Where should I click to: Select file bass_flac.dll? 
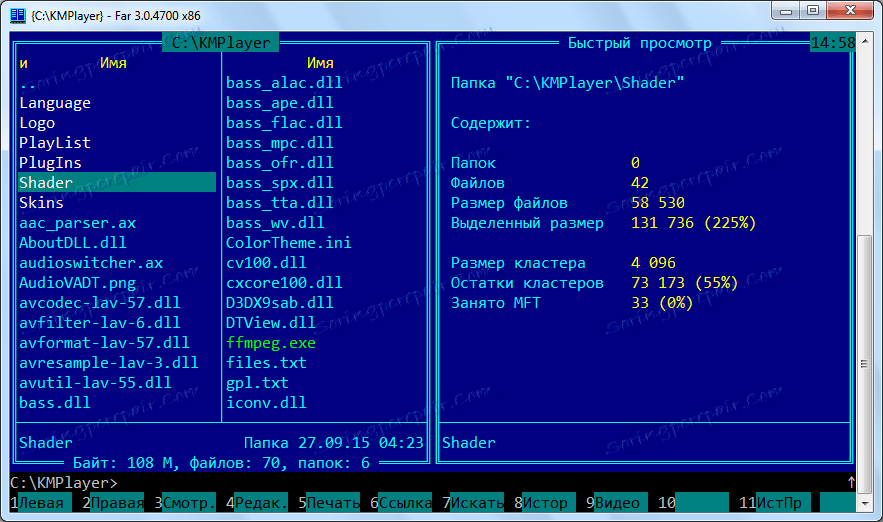[x=284, y=123]
